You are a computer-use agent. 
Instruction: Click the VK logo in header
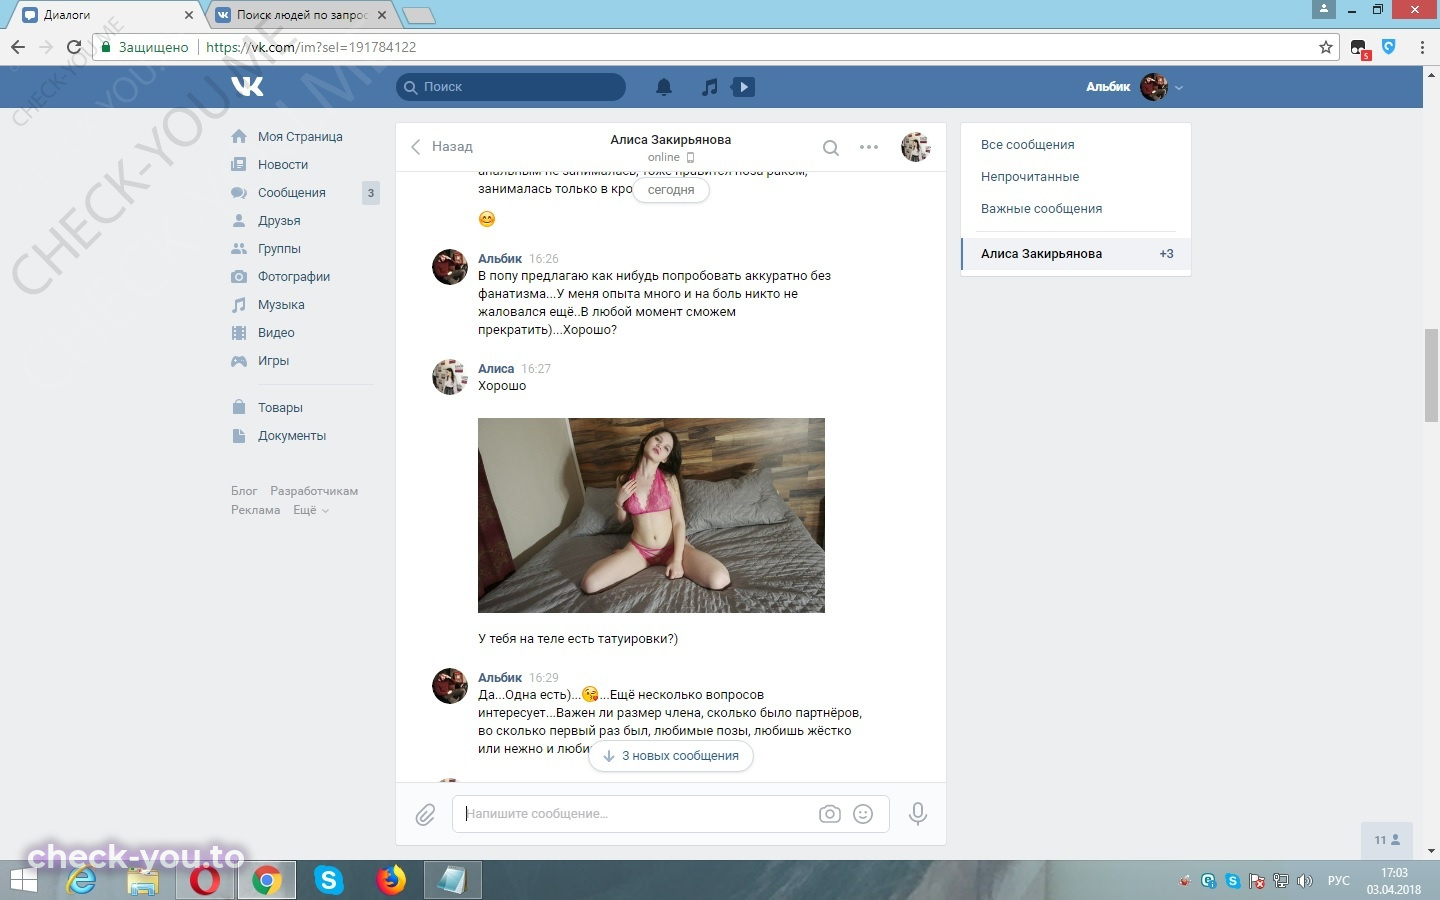[247, 86]
